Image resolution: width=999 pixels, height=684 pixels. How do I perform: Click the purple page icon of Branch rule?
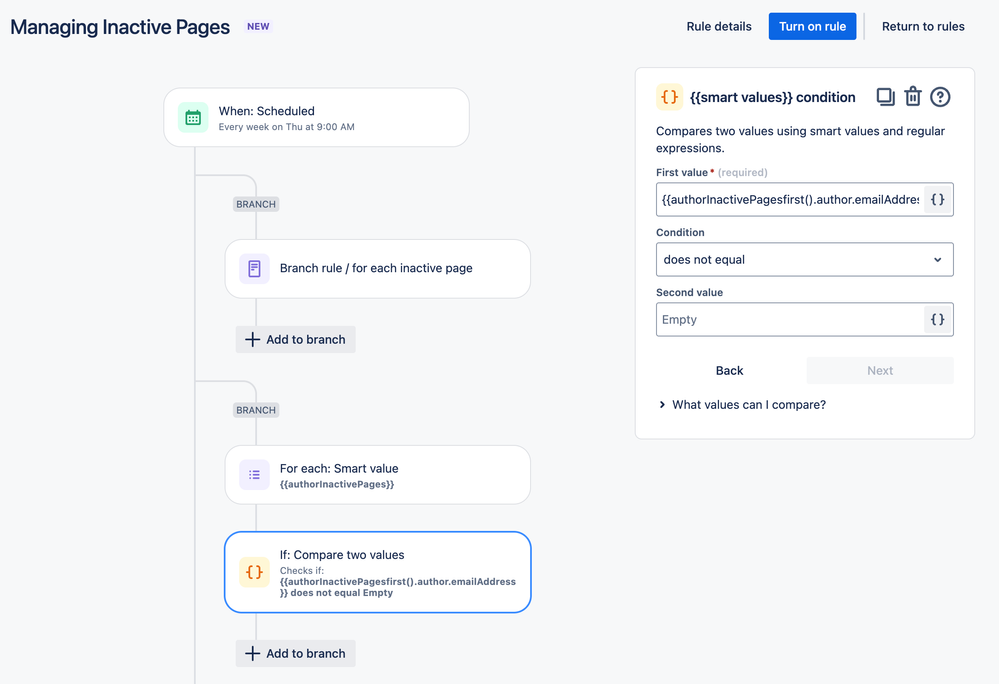pyautogui.click(x=254, y=268)
